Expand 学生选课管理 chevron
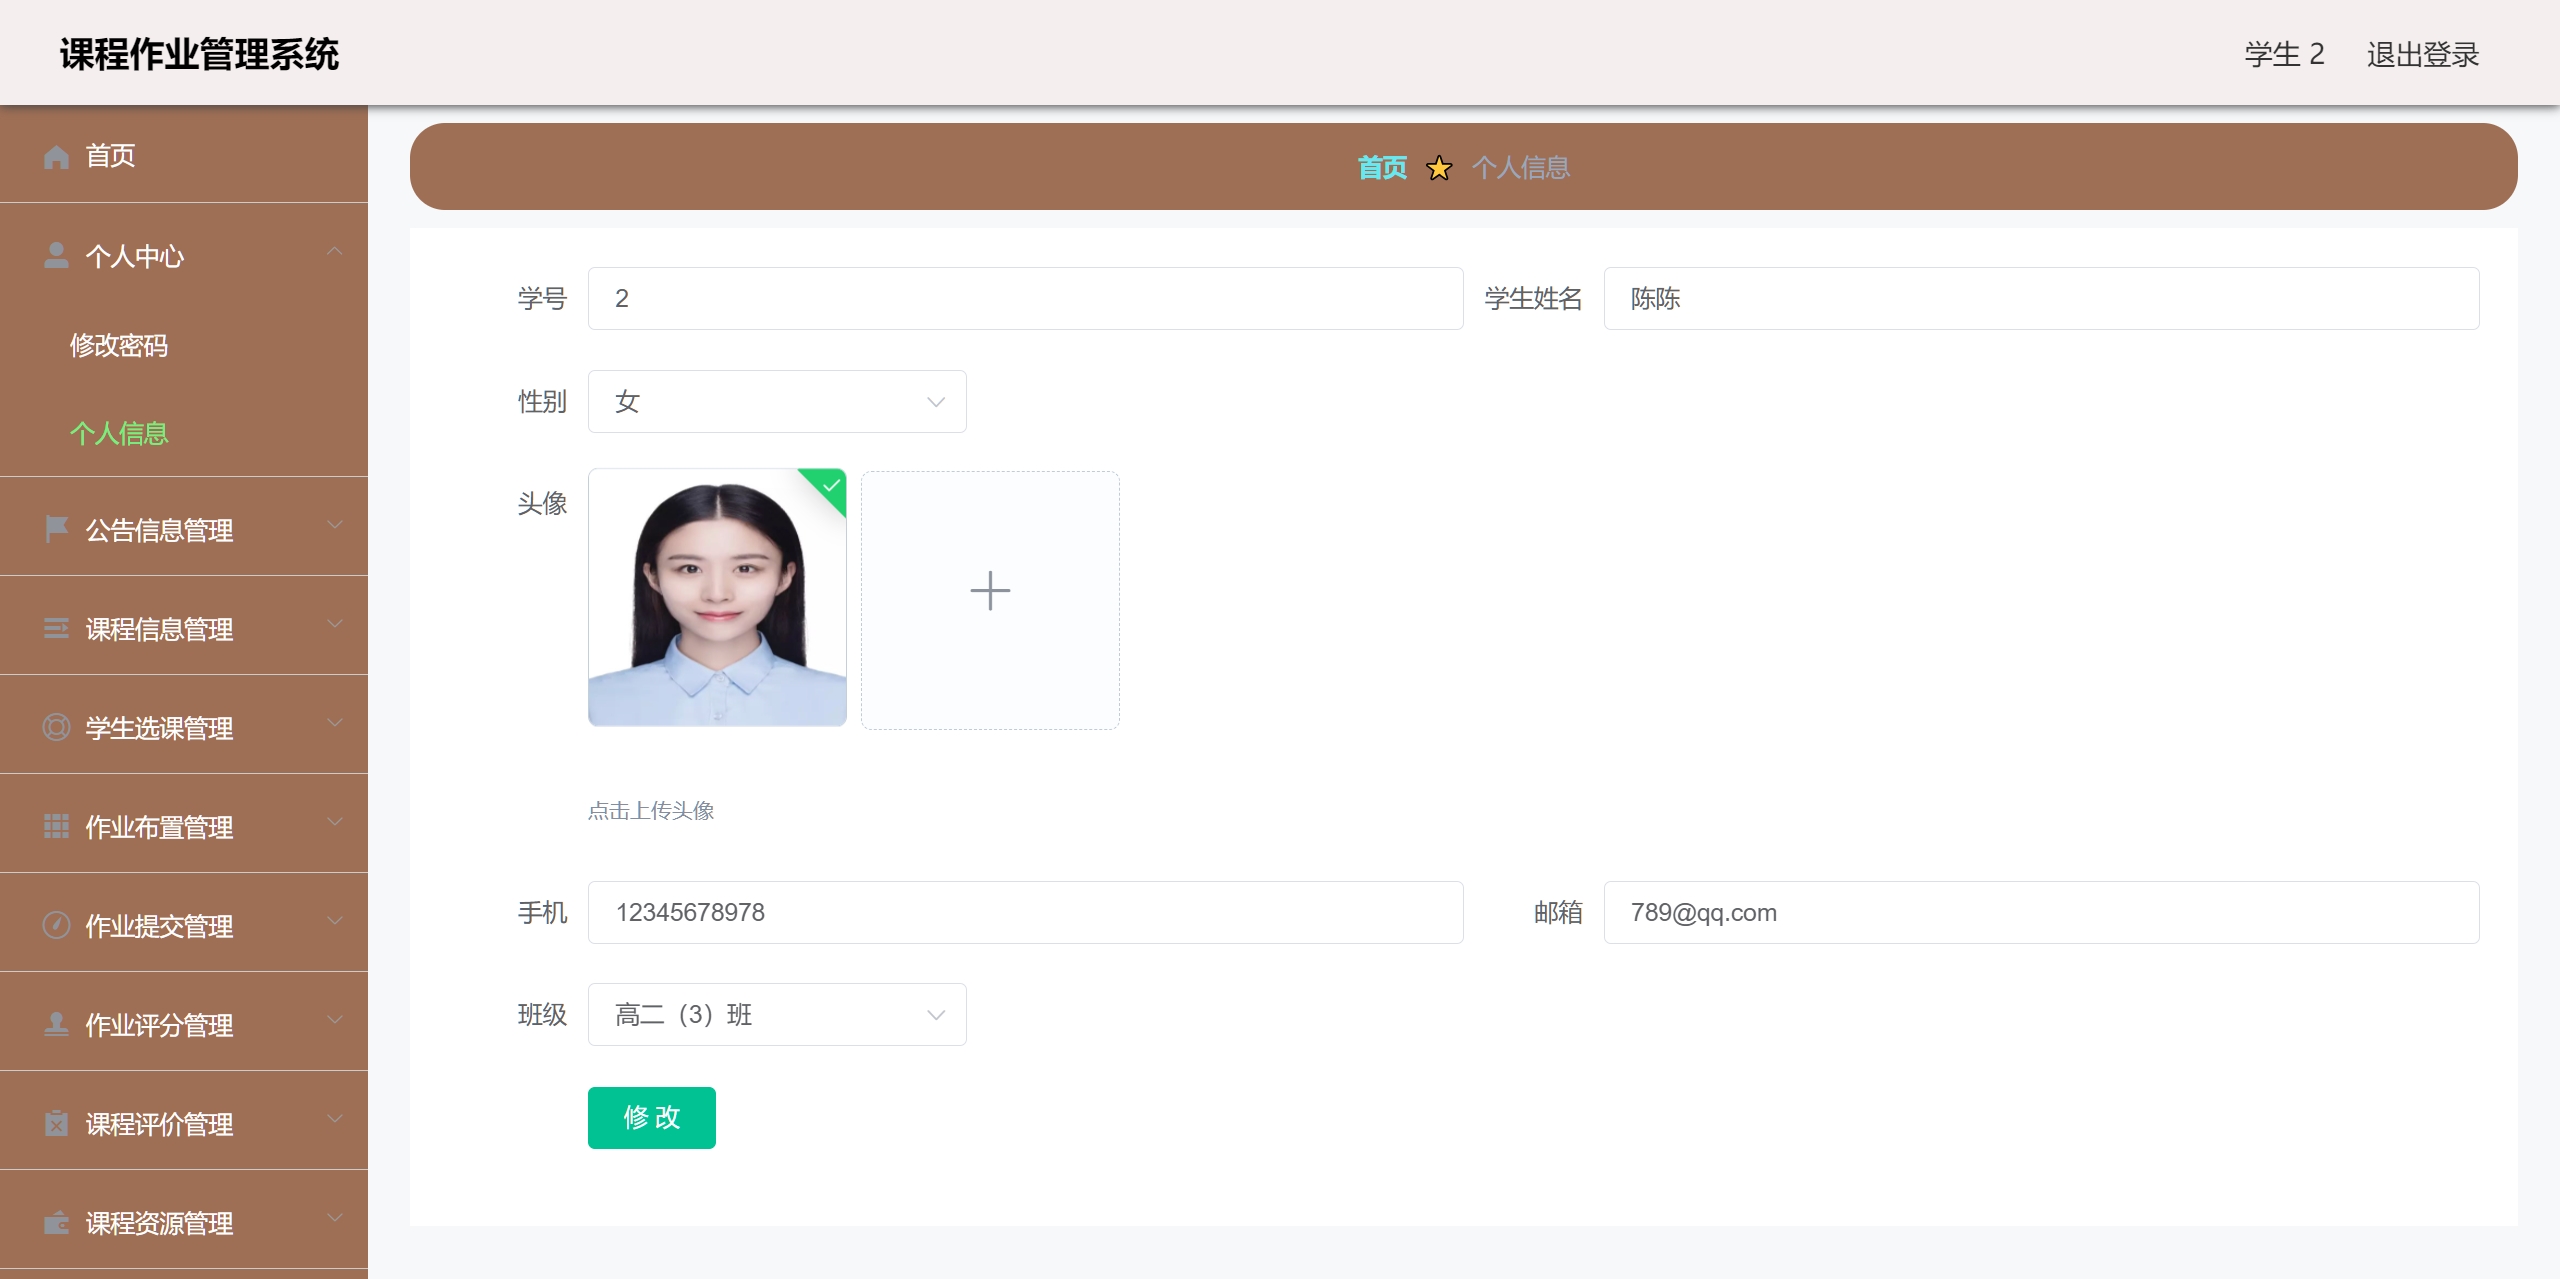This screenshot has width=2560, height=1279. pyautogui.click(x=335, y=722)
